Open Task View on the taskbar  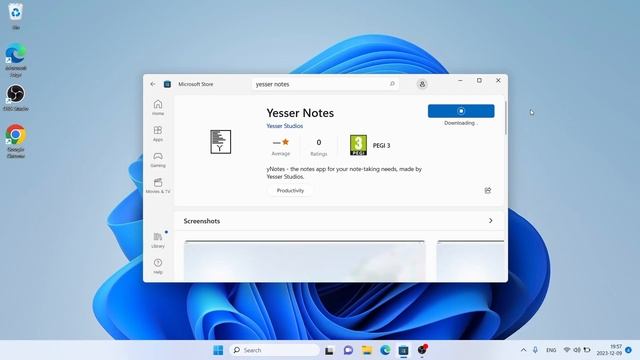(329, 350)
